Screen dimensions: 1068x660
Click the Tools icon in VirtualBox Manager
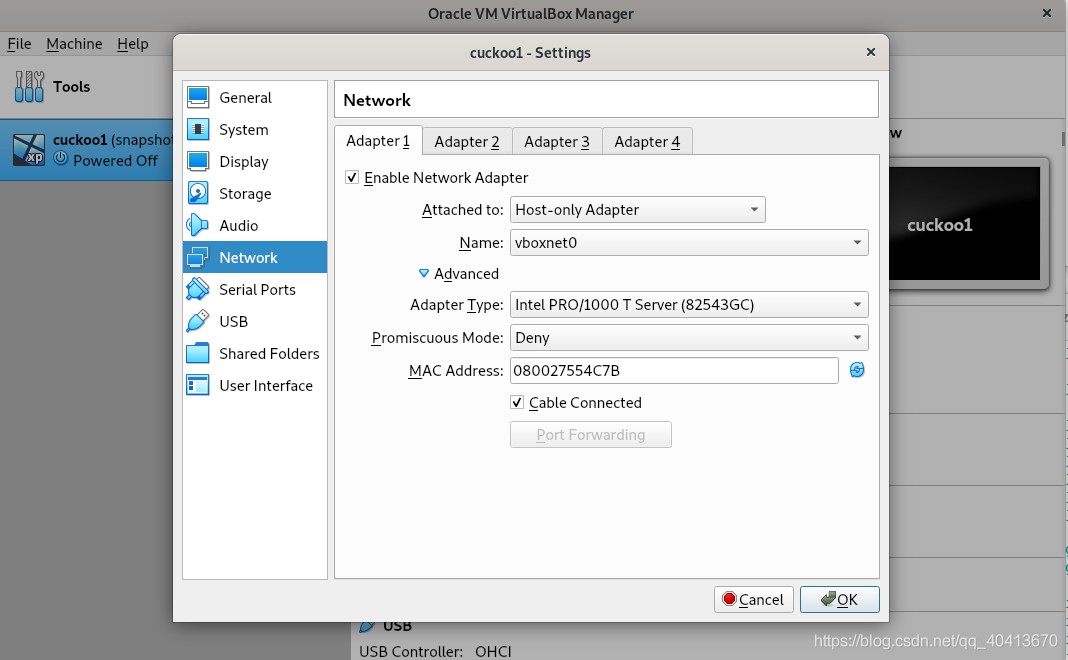click(29, 87)
